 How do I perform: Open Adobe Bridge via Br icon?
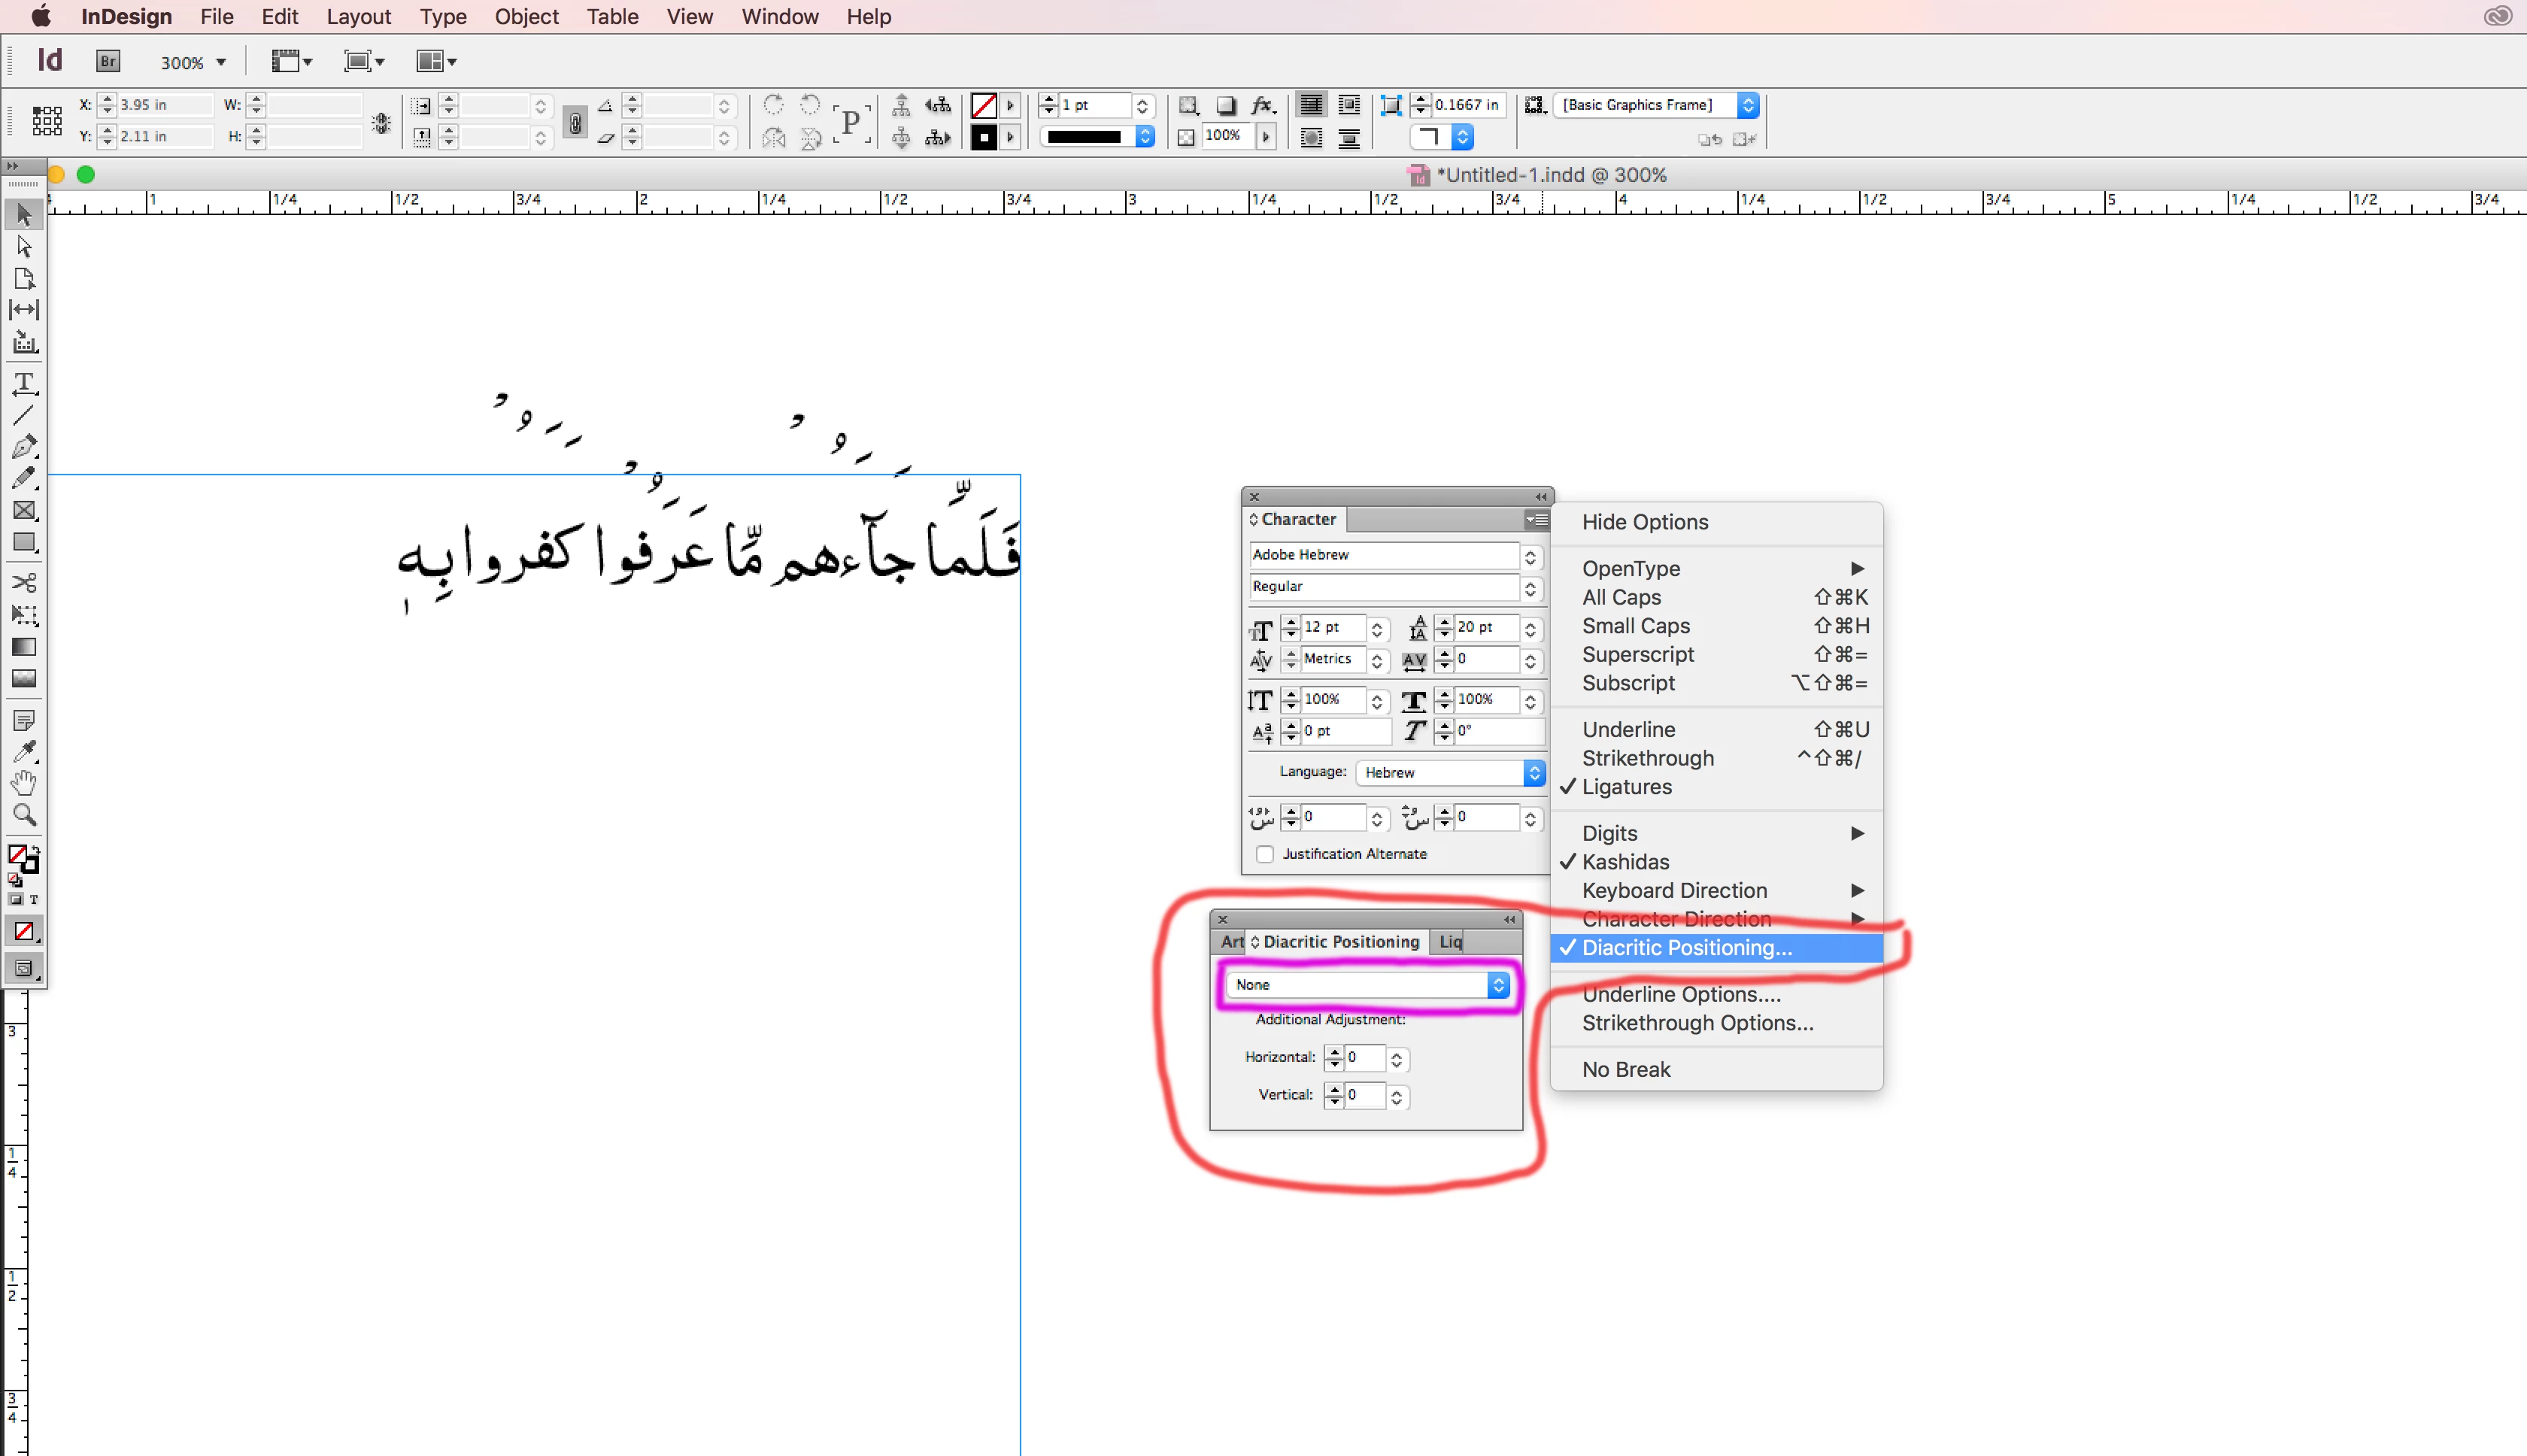point(108,62)
